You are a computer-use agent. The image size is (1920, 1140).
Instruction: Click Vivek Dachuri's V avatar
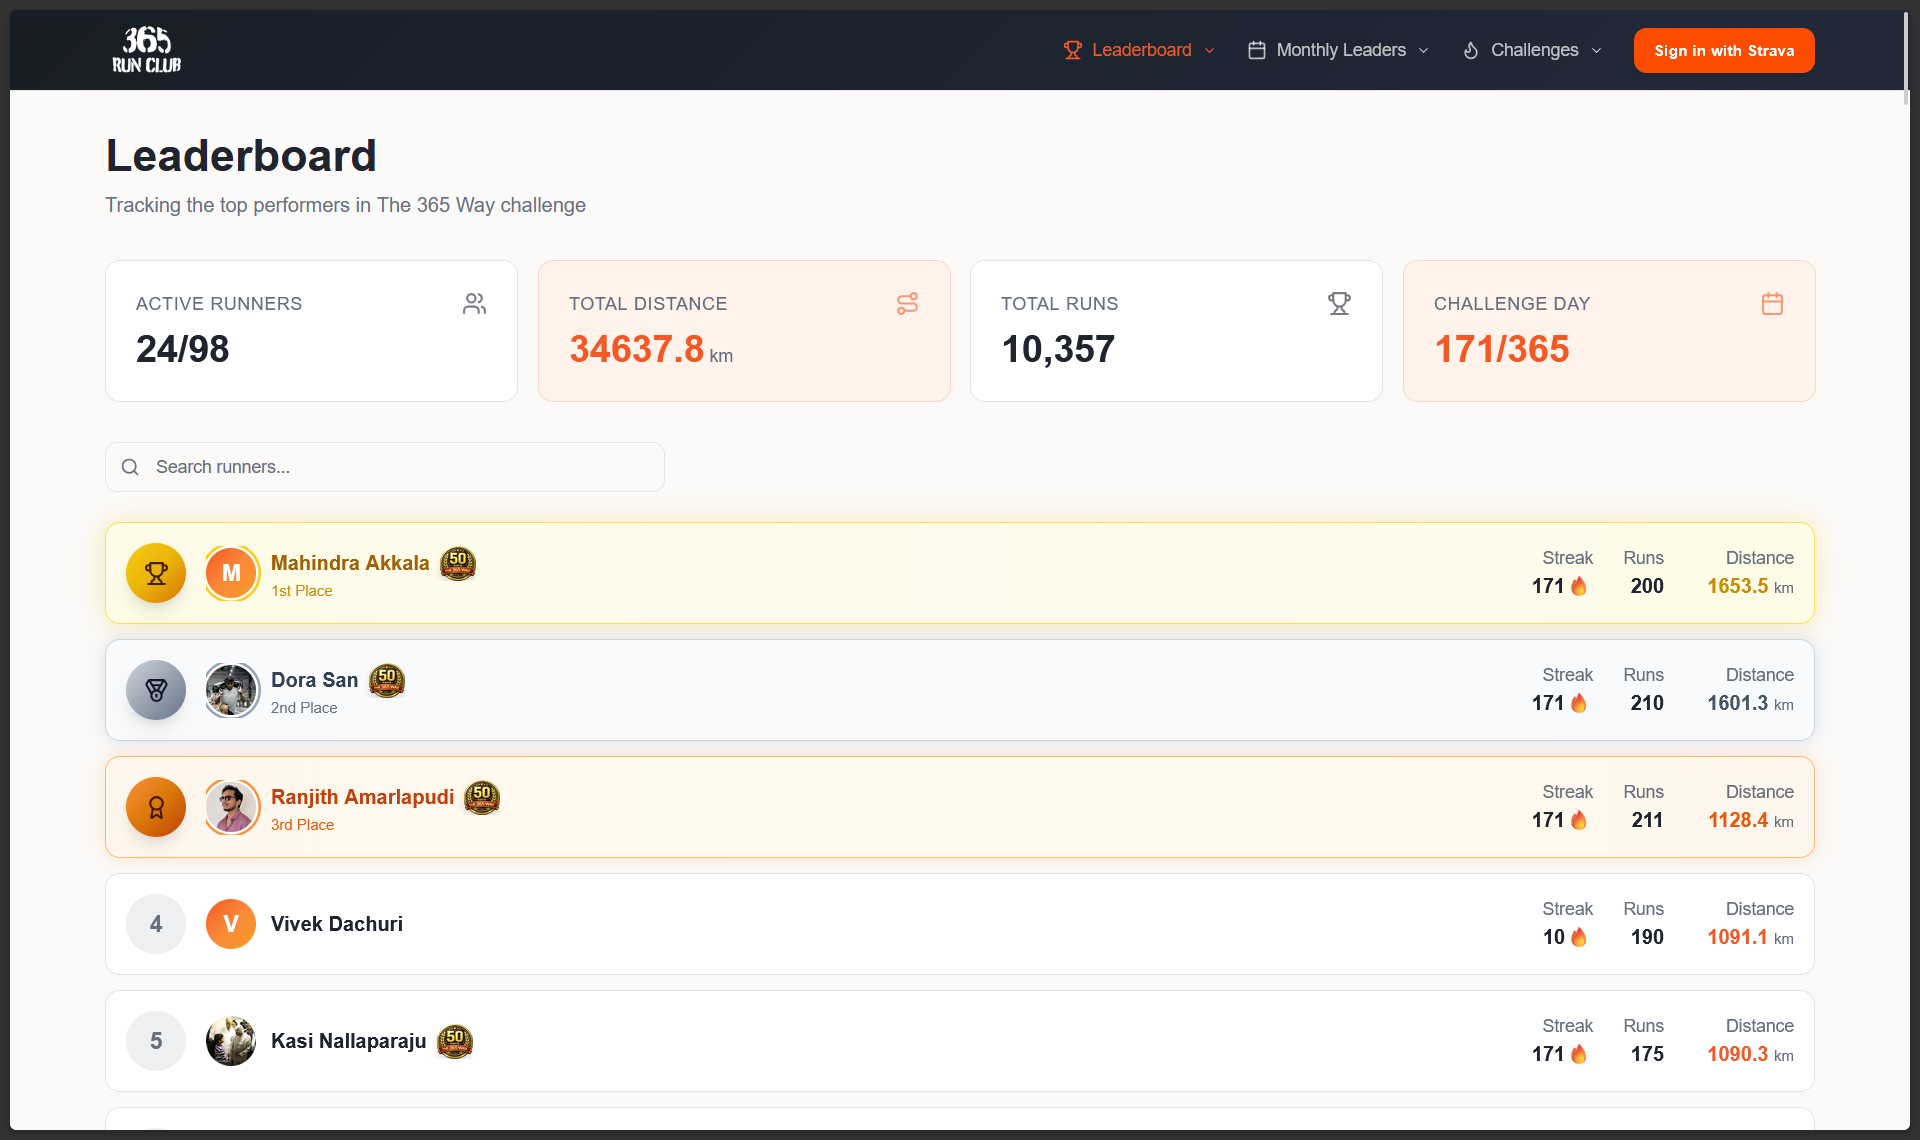coord(231,924)
